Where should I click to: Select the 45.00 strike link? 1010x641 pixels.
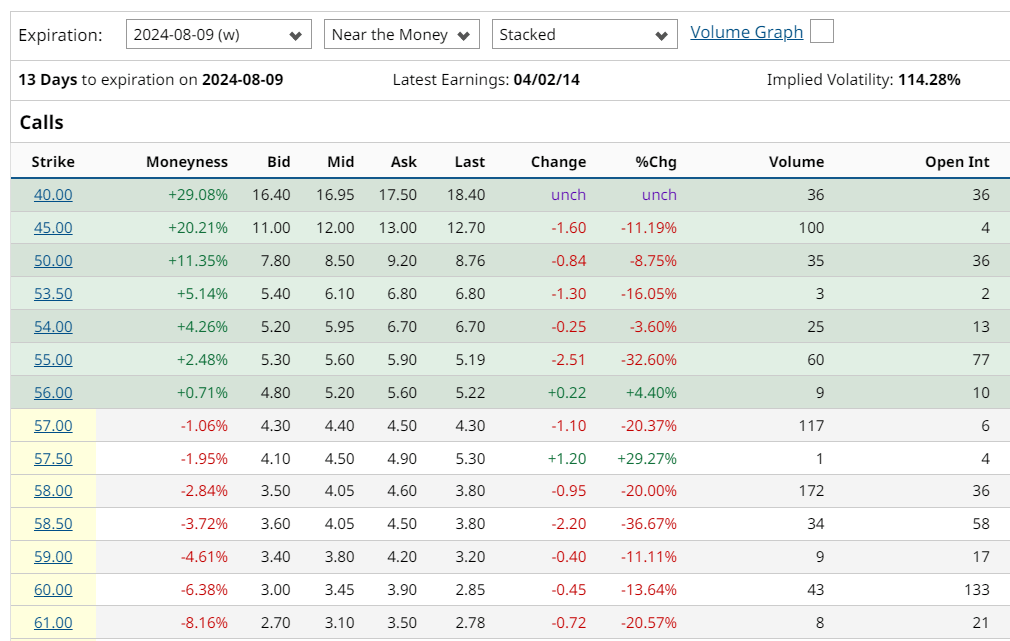52,227
